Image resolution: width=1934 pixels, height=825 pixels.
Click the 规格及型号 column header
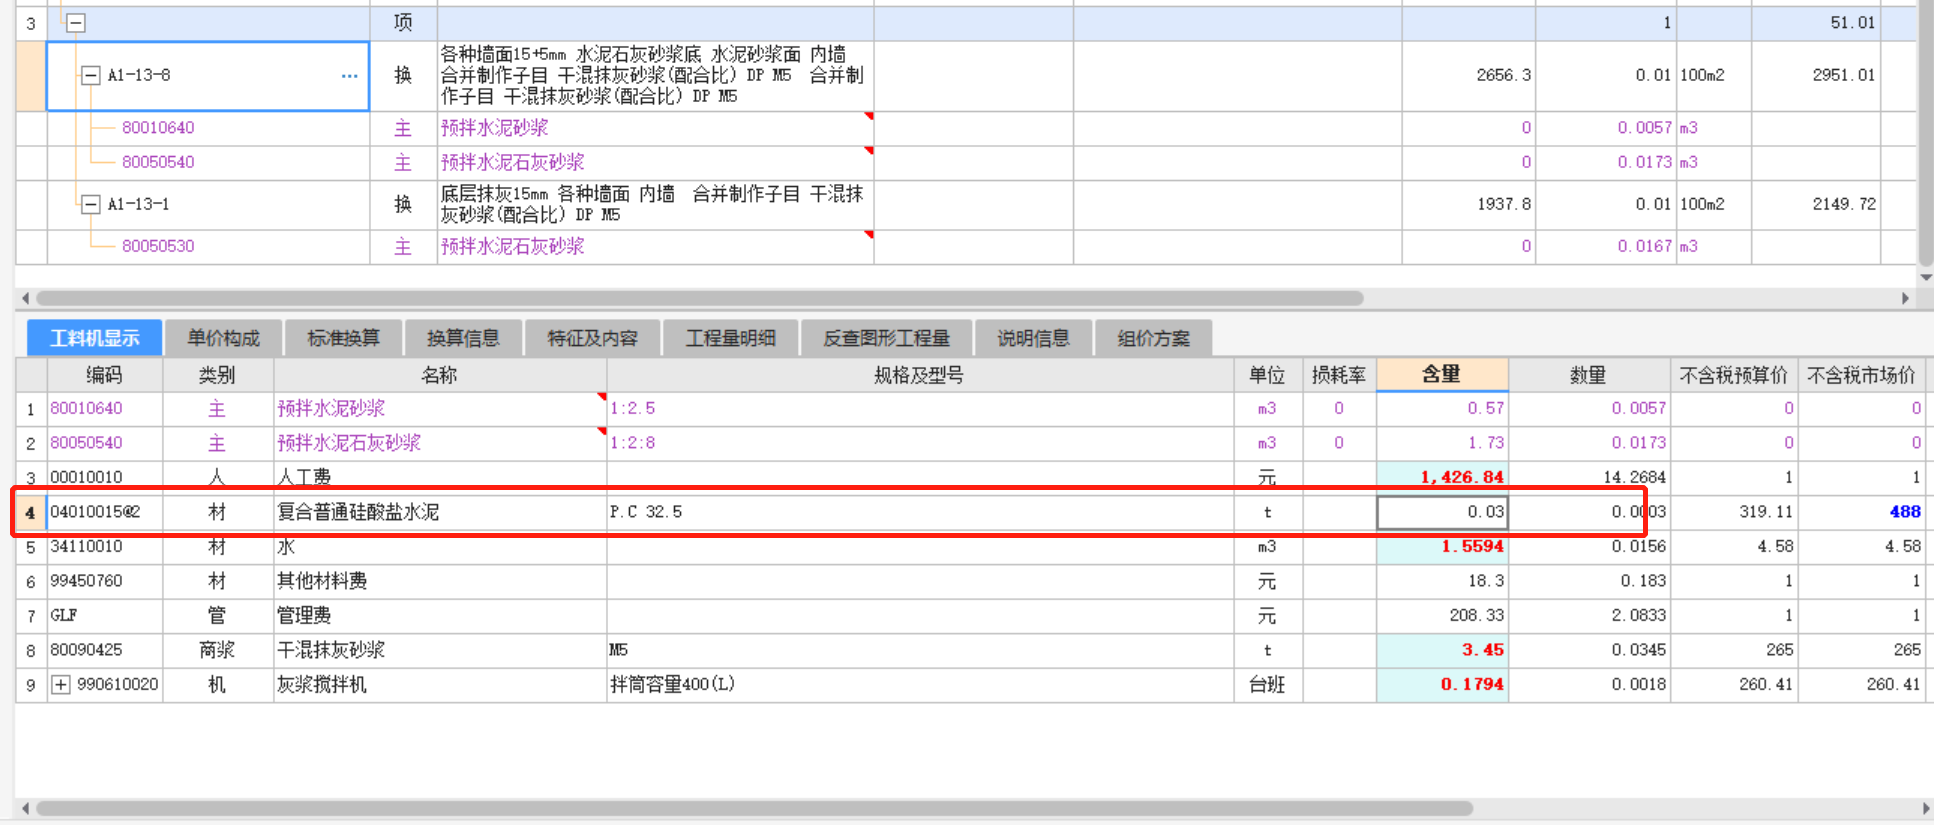(919, 375)
